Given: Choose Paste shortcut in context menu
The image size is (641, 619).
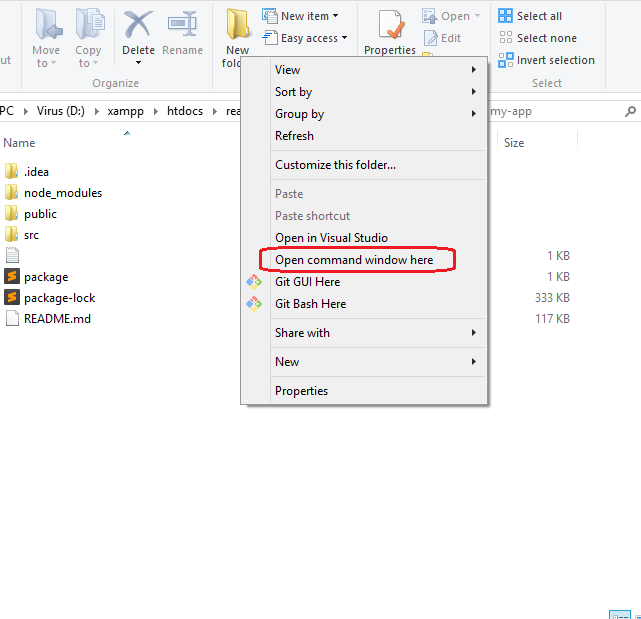Looking at the screenshot, I should tap(364, 216).
